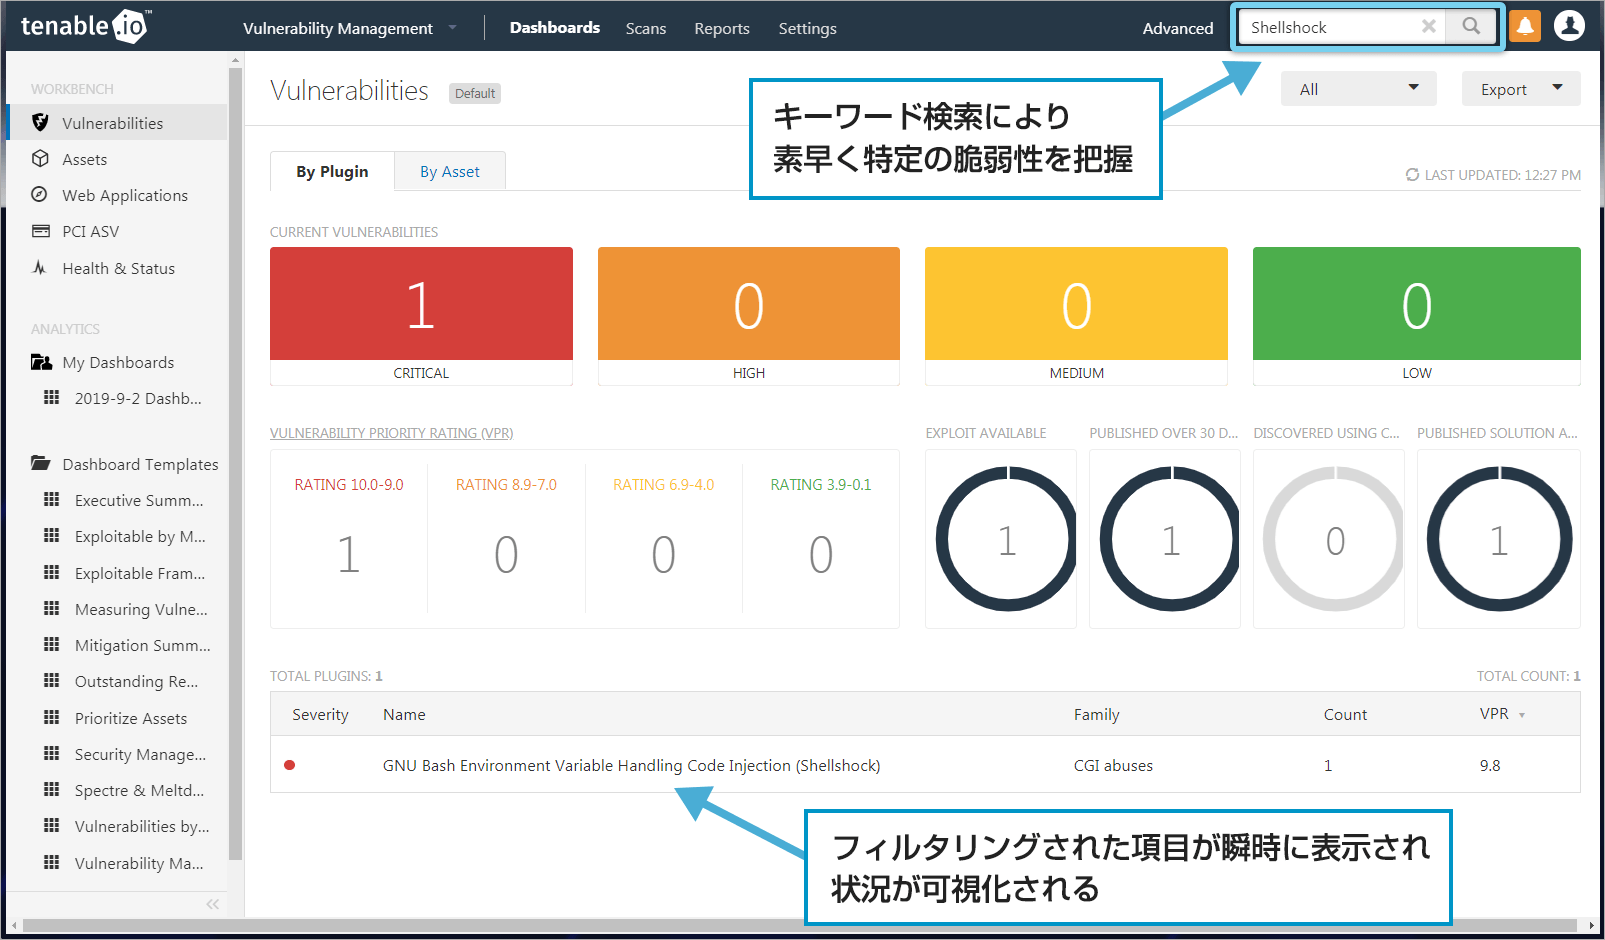Sort by the Family column header

point(1096,715)
